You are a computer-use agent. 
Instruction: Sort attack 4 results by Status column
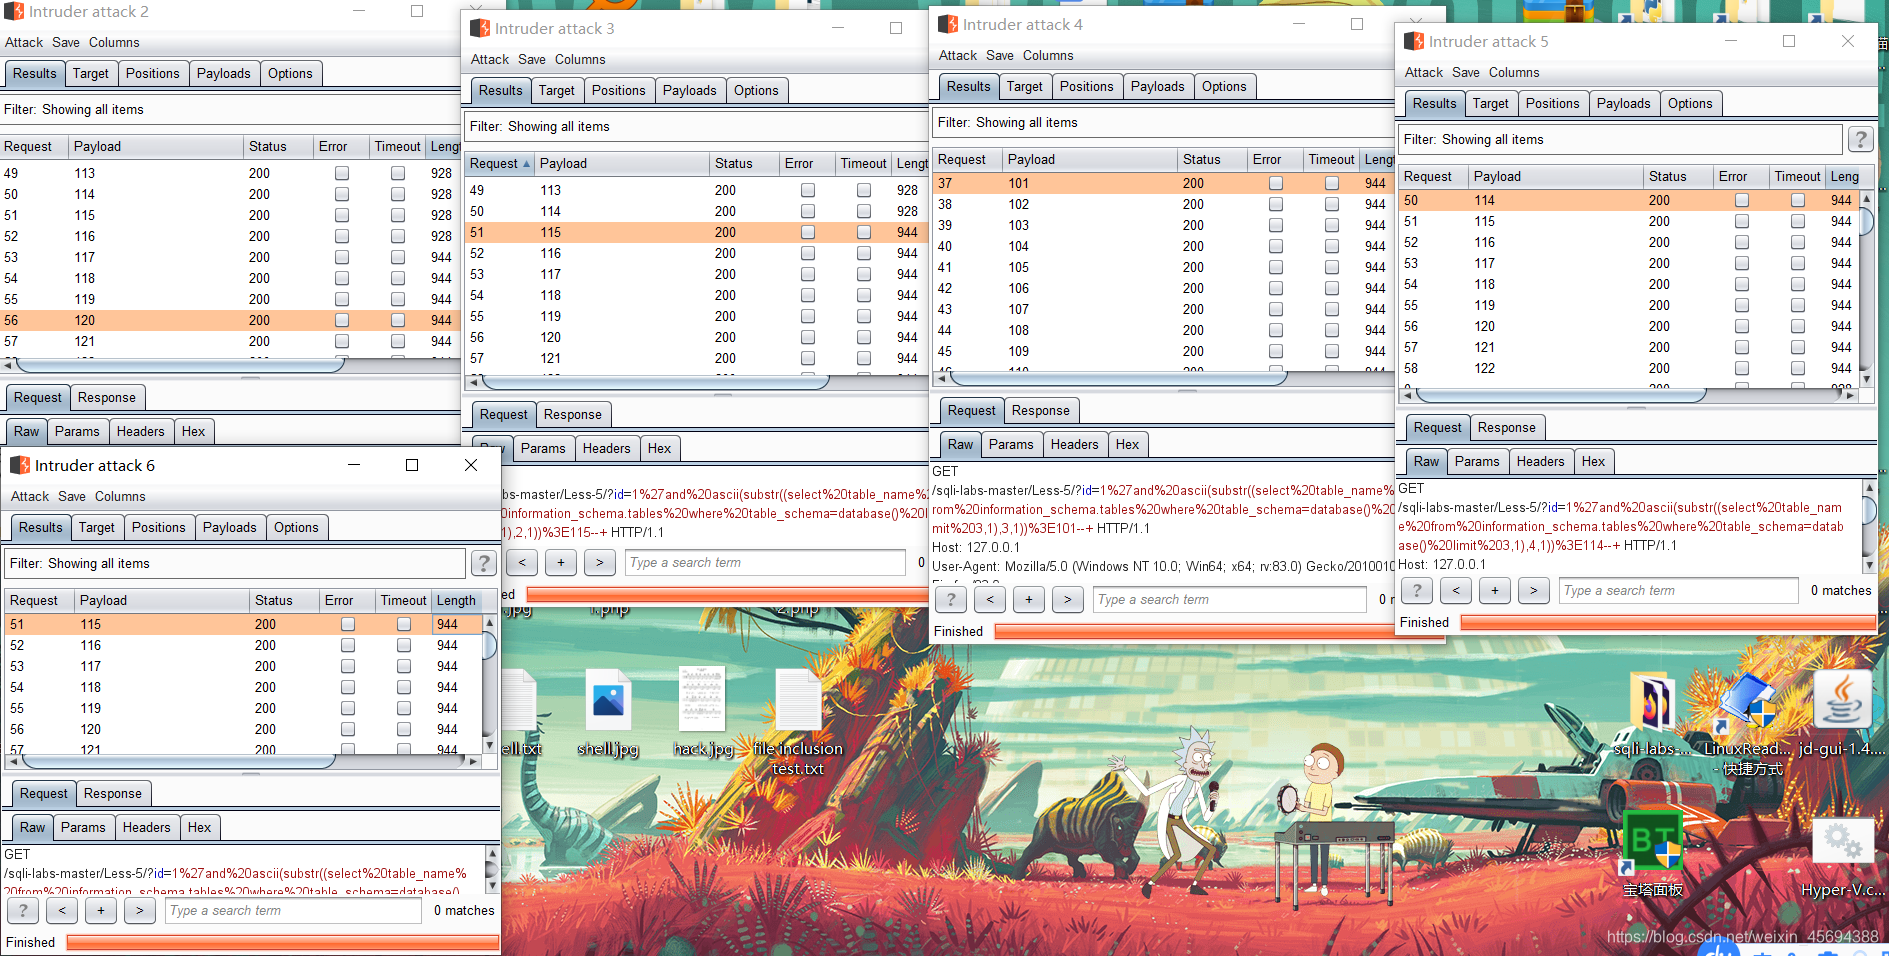pyautogui.click(x=1212, y=159)
